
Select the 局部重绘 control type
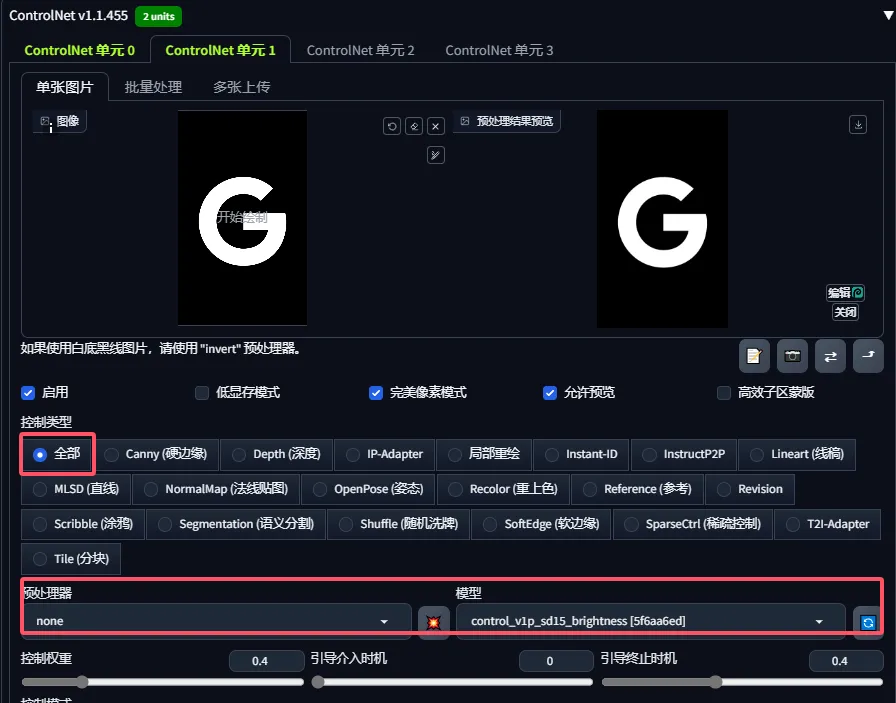[484, 454]
